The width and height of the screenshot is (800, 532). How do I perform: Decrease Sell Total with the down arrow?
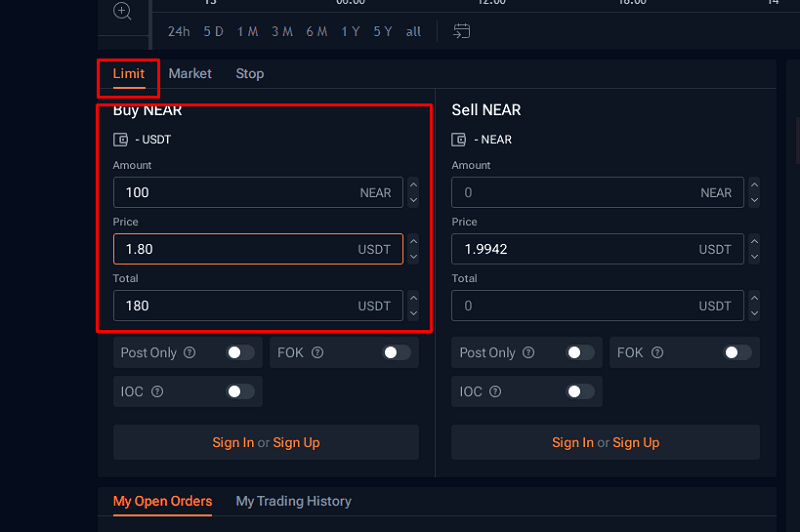755,313
